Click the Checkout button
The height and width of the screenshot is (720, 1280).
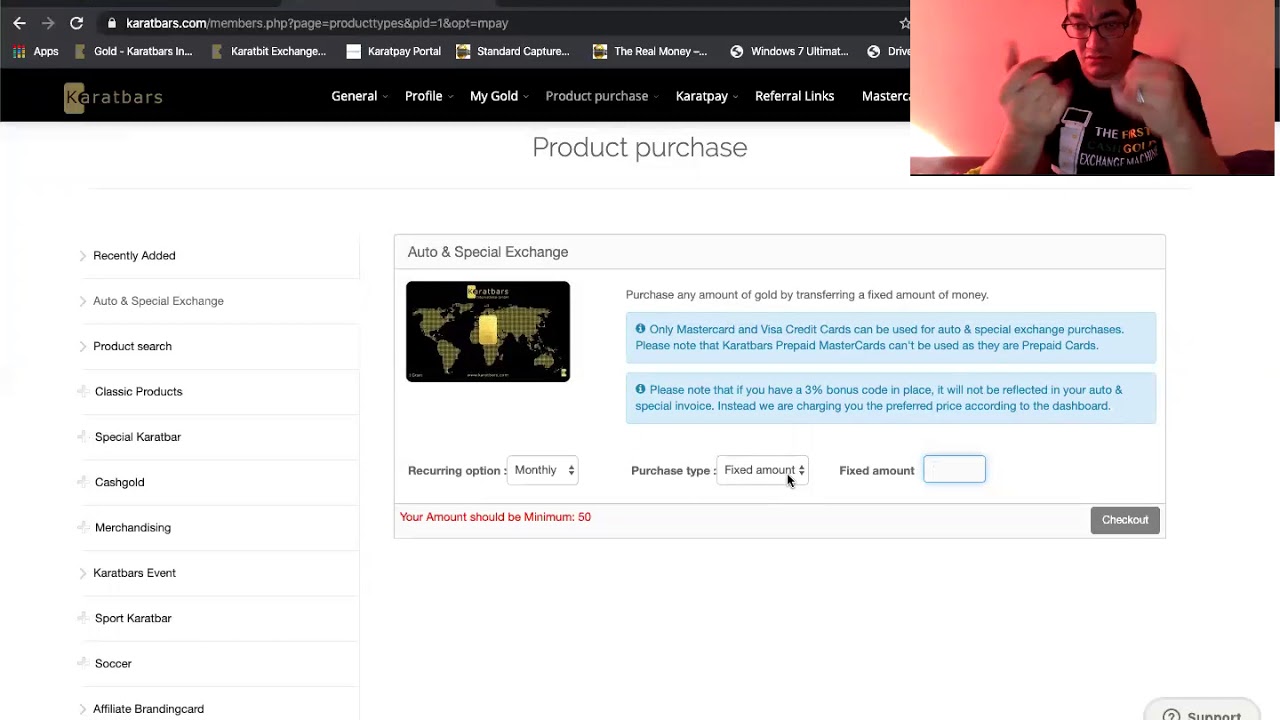tap(1125, 520)
